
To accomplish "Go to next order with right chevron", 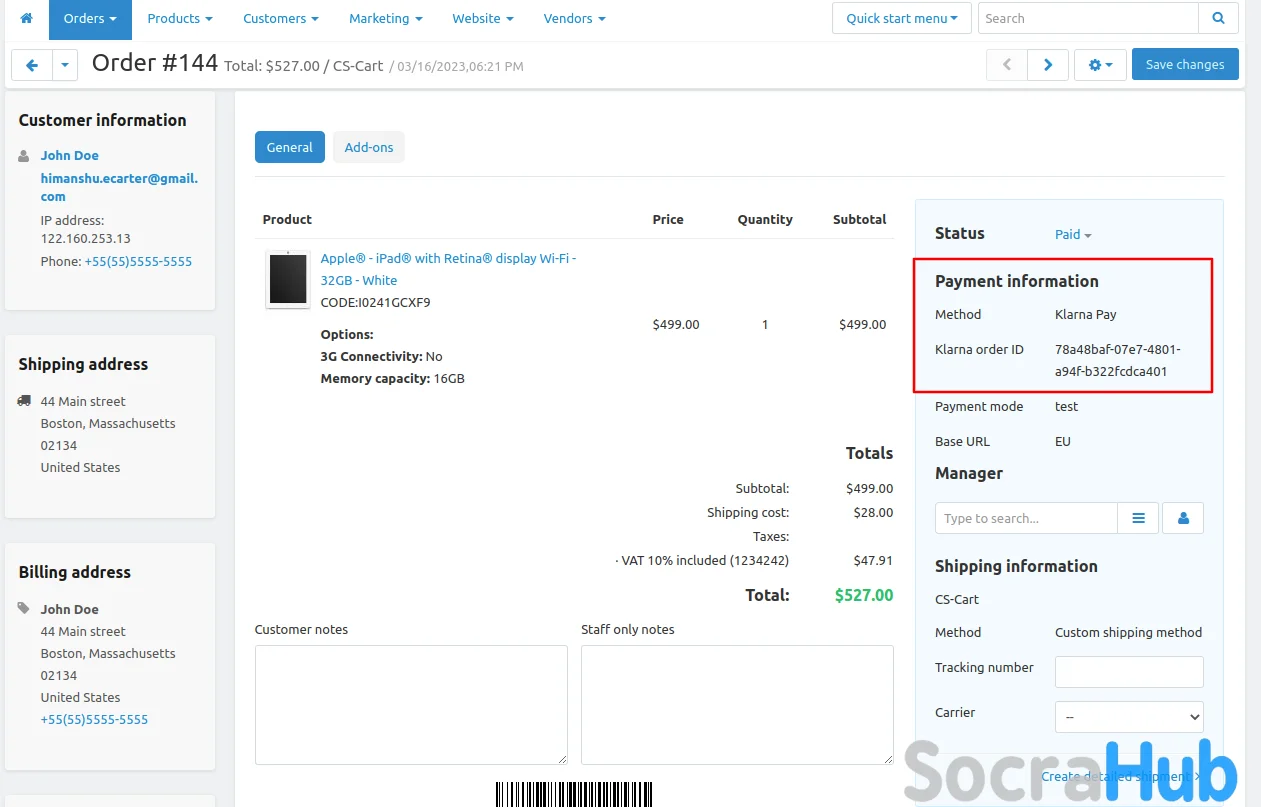I will 1048,65.
